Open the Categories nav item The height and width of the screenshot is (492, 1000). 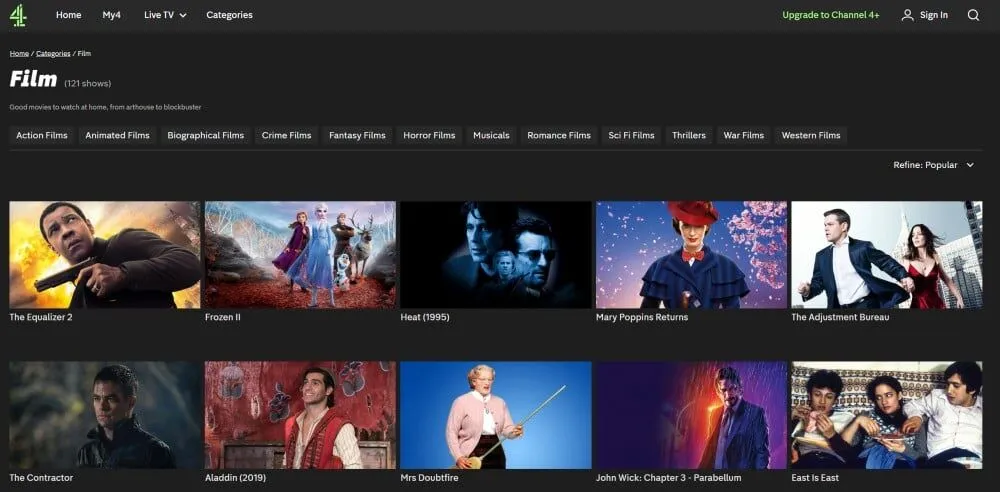[x=229, y=15]
